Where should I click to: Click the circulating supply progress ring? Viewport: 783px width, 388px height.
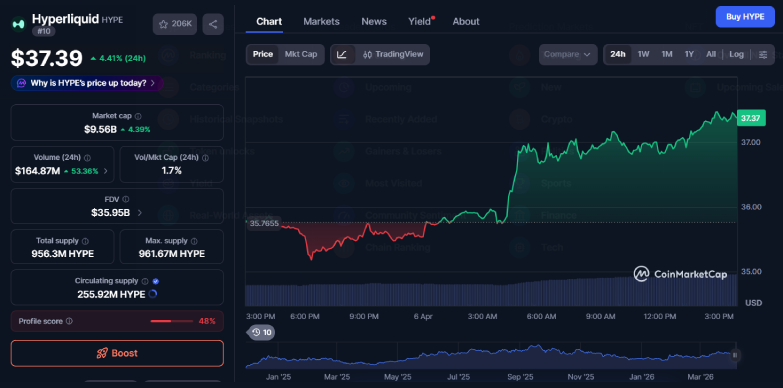[x=153, y=294]
